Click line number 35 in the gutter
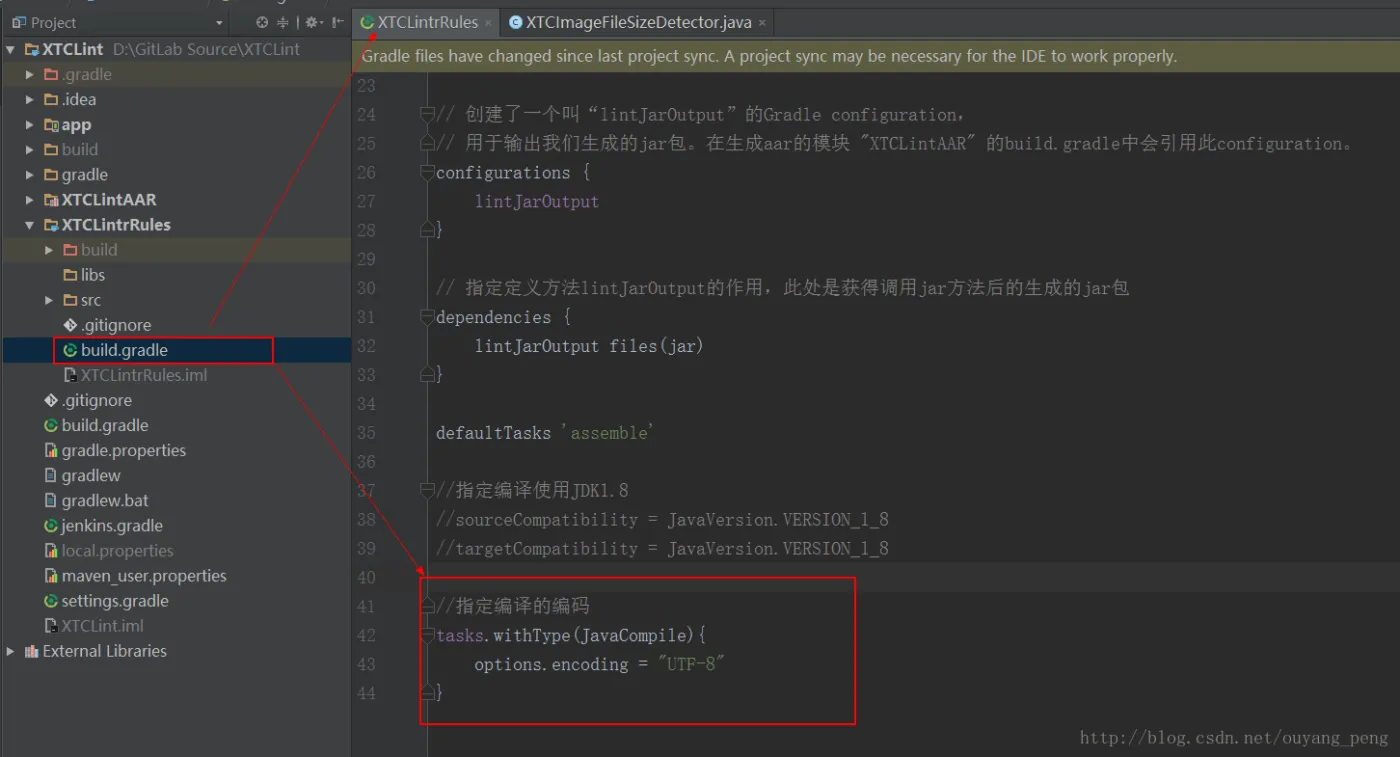The image size is (1400, 757). tap(366, 433)
